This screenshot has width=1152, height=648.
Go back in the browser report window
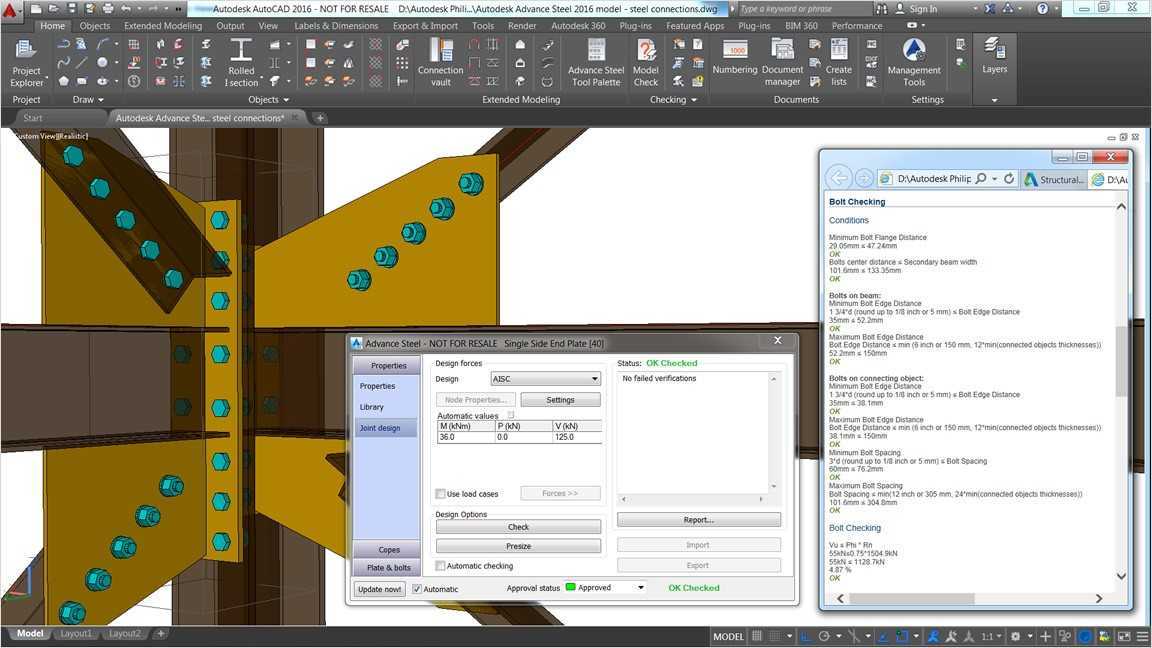838,178
